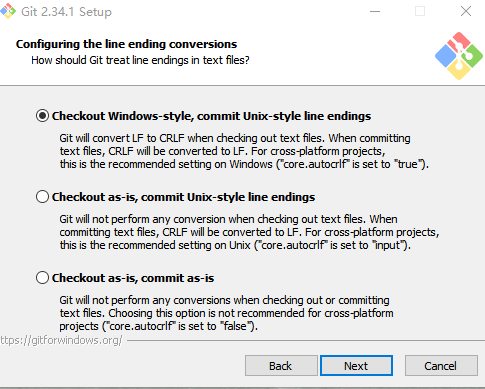Close the Git Setup window
485x389 pixels.
click(466, 11)
